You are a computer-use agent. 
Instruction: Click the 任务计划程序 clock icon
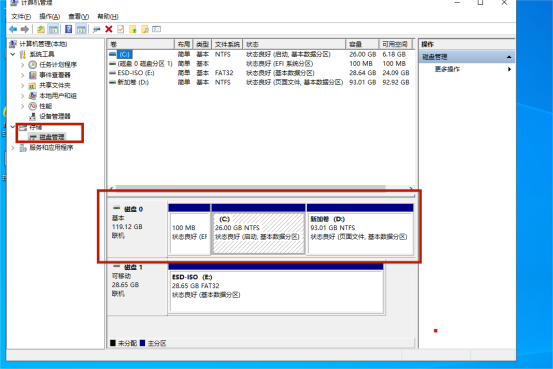[32, 65]
